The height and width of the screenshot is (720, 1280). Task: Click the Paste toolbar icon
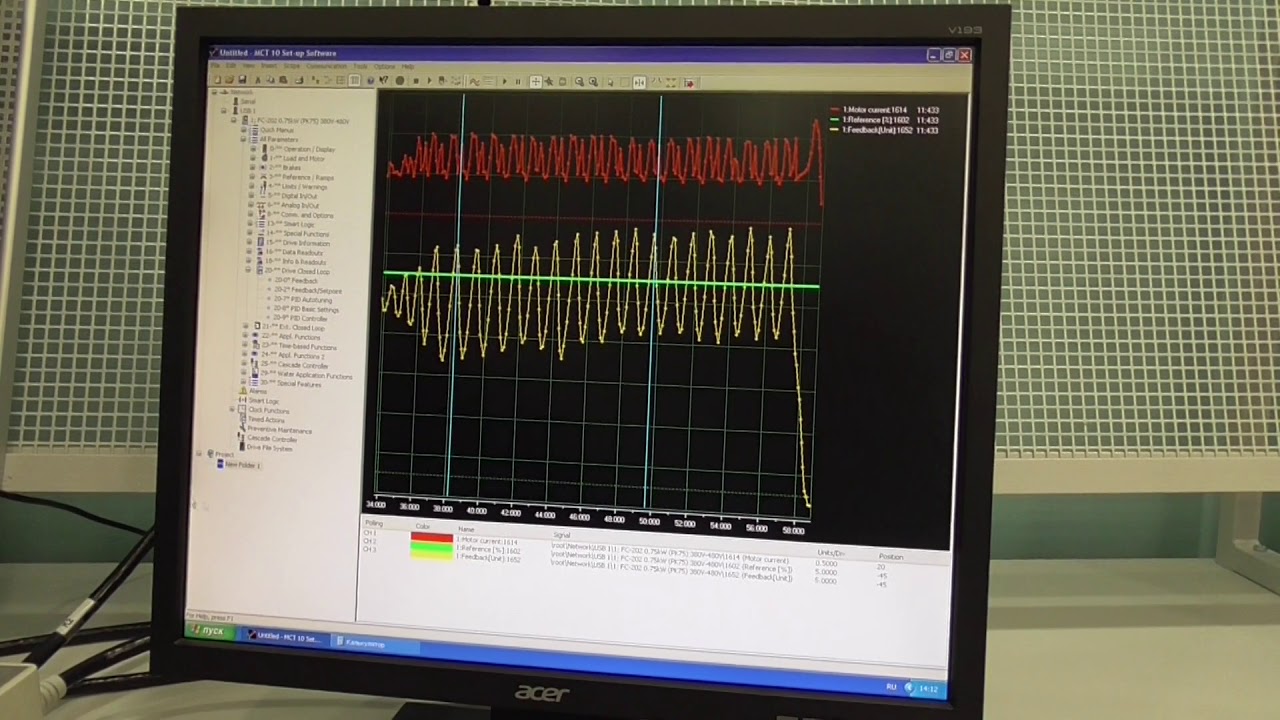tap(282, 80)
